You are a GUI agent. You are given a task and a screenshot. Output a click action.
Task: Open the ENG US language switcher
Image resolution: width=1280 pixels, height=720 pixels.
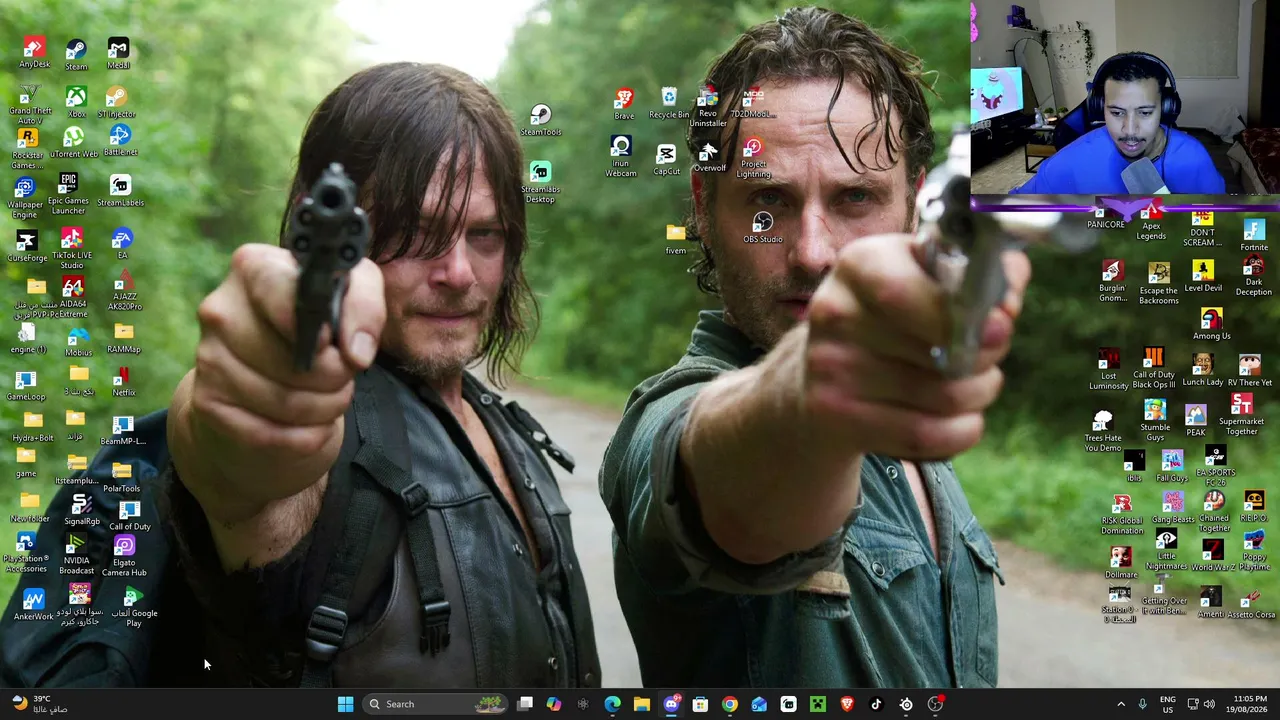click(1167, 704)
